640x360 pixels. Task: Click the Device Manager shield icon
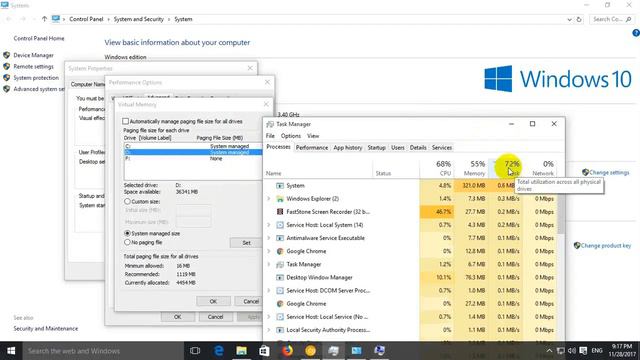pos(7,55)
